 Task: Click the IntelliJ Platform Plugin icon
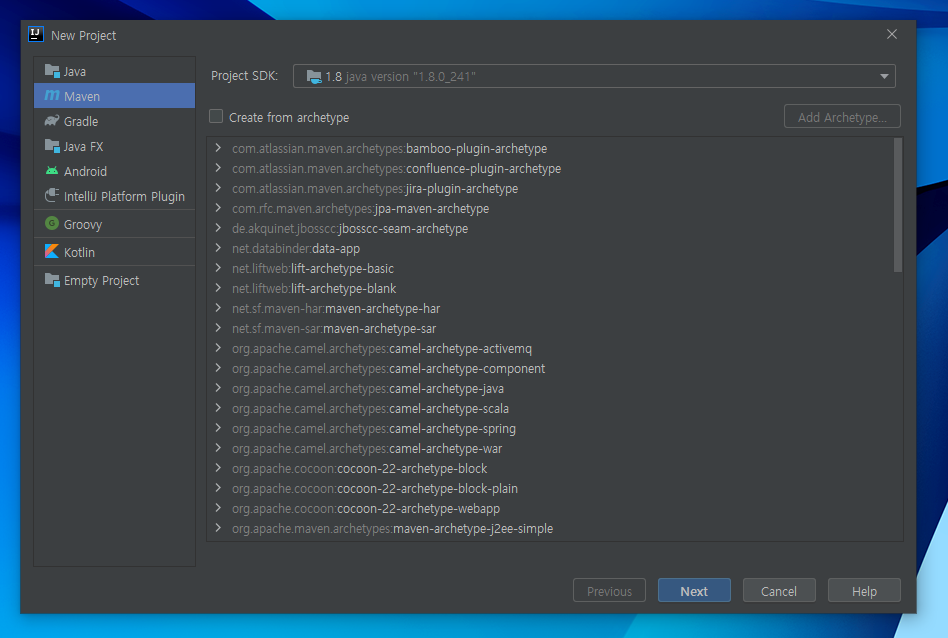pos(52,196)
